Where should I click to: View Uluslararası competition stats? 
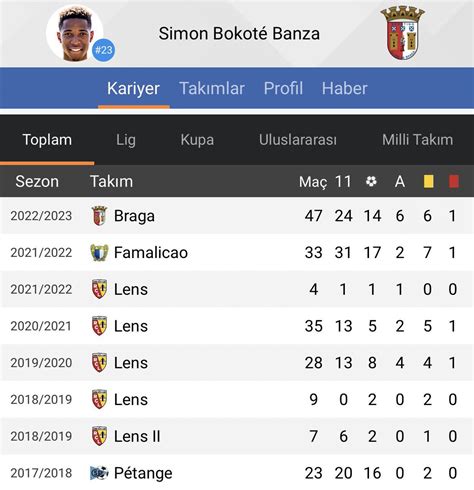pos(298,140)
